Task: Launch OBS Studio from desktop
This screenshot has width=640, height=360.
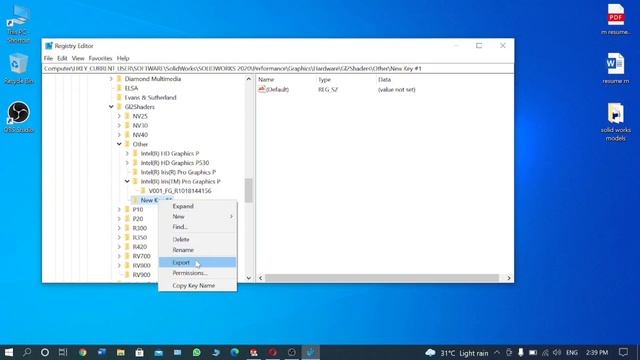Action: tap(19, 118)
